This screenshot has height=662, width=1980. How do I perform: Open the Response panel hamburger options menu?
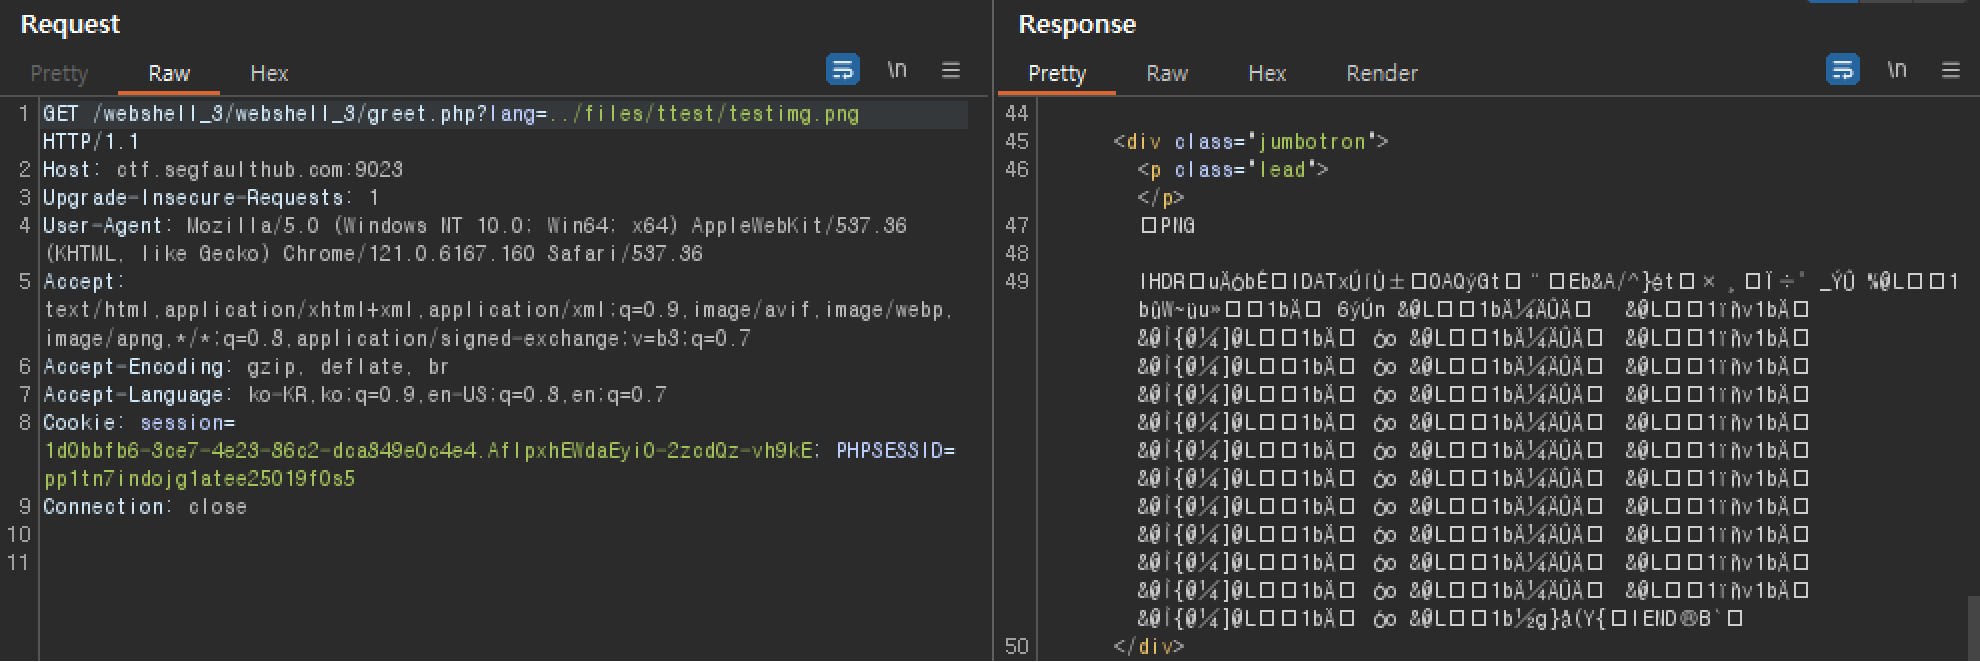(x=1951, y=69)
